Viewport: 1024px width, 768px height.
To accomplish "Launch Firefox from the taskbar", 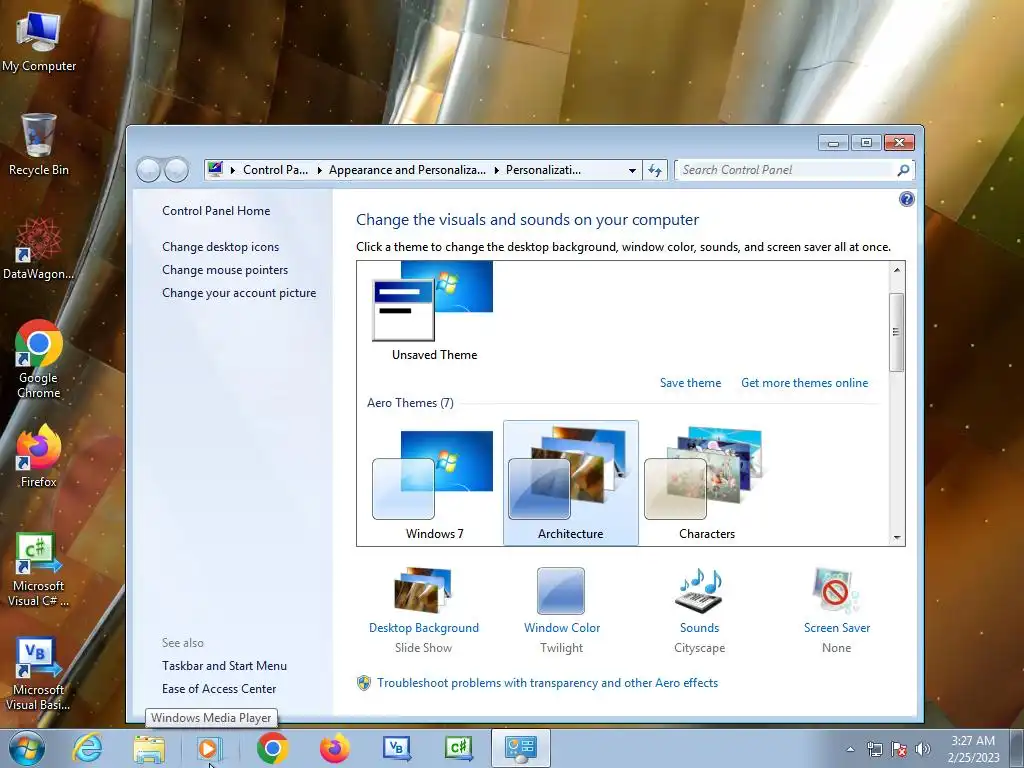I will [x=334, y=748].
